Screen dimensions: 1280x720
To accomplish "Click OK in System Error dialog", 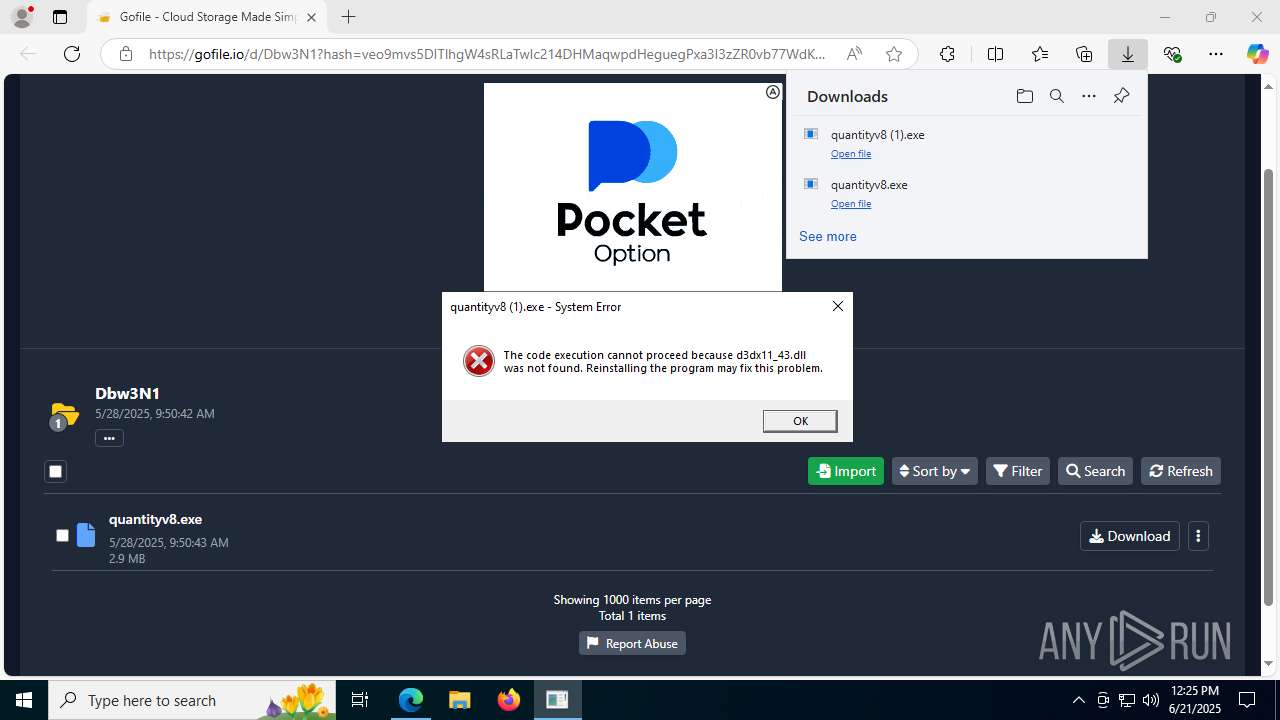I will 800,421.
